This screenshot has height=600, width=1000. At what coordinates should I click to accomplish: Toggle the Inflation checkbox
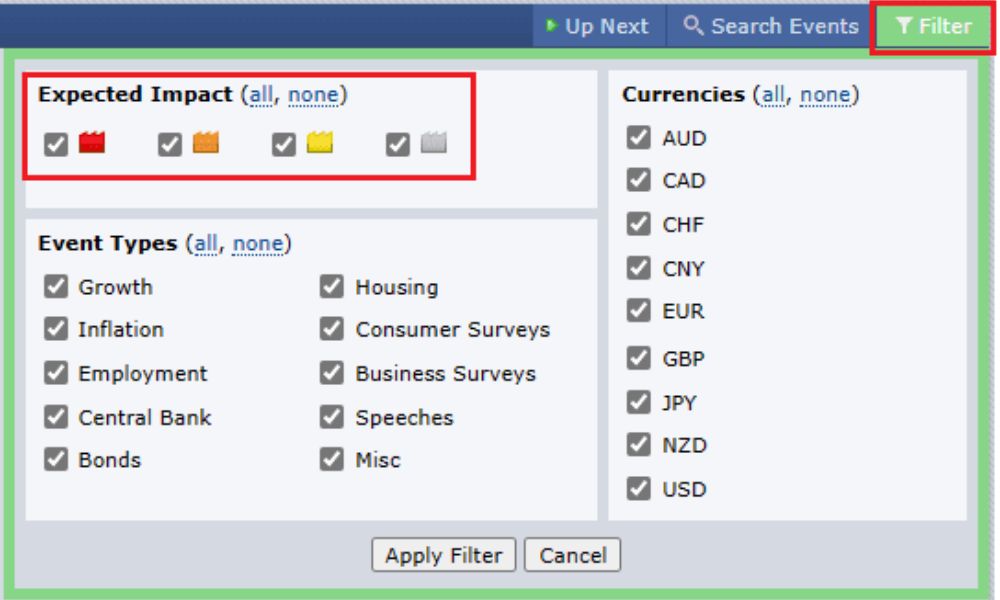[56, 329]
